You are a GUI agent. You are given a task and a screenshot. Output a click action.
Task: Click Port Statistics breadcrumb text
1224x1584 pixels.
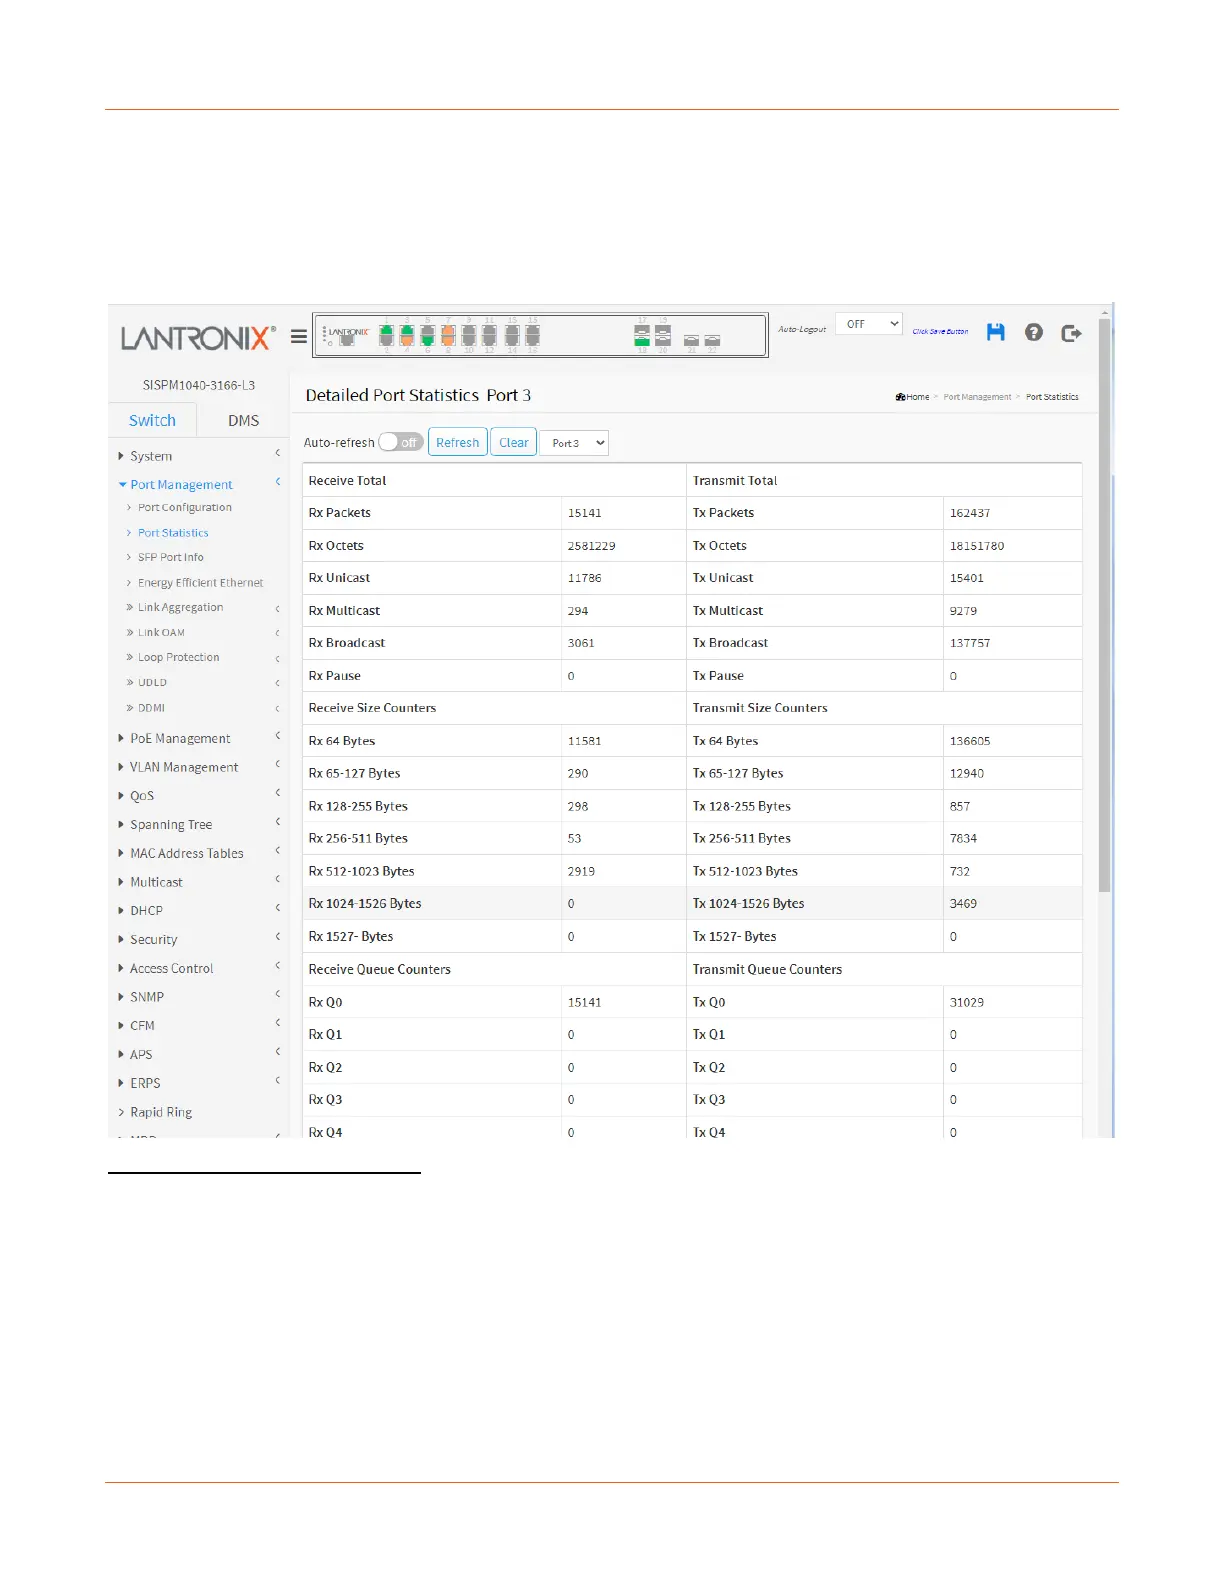[1052, 397]
